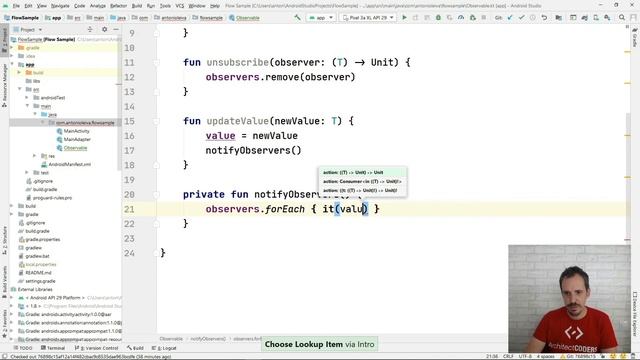Click the FlowSample breadcrumb in navigation bar
Viewport: 640px width, 360px height.
tap(22, 18)
